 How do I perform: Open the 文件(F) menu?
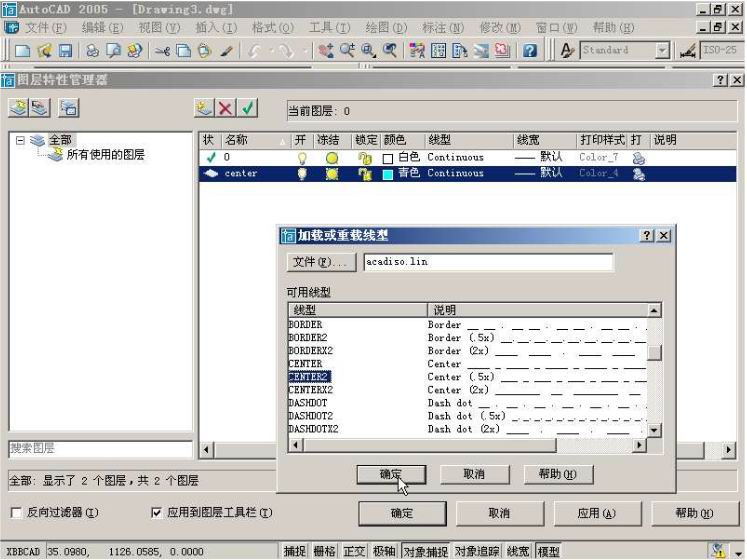(x=45, y=28)
